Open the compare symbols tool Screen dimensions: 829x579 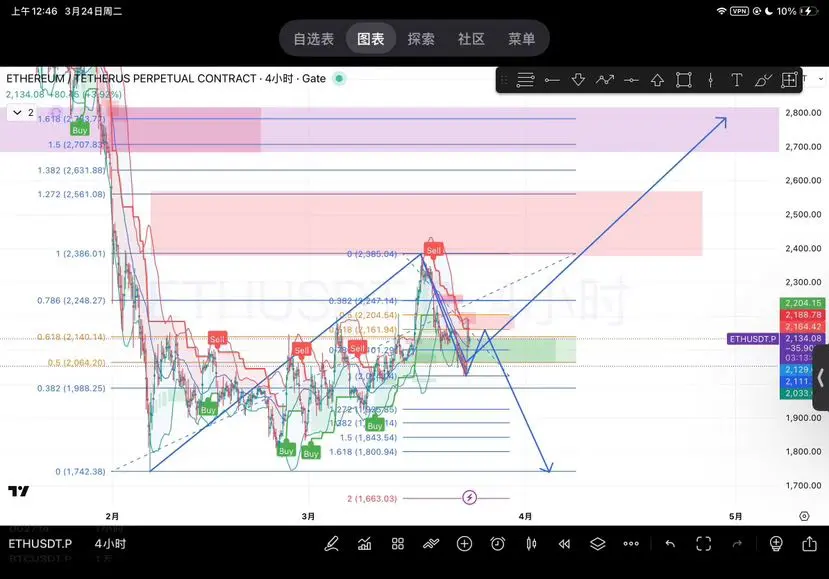click(x=431, y=544)
